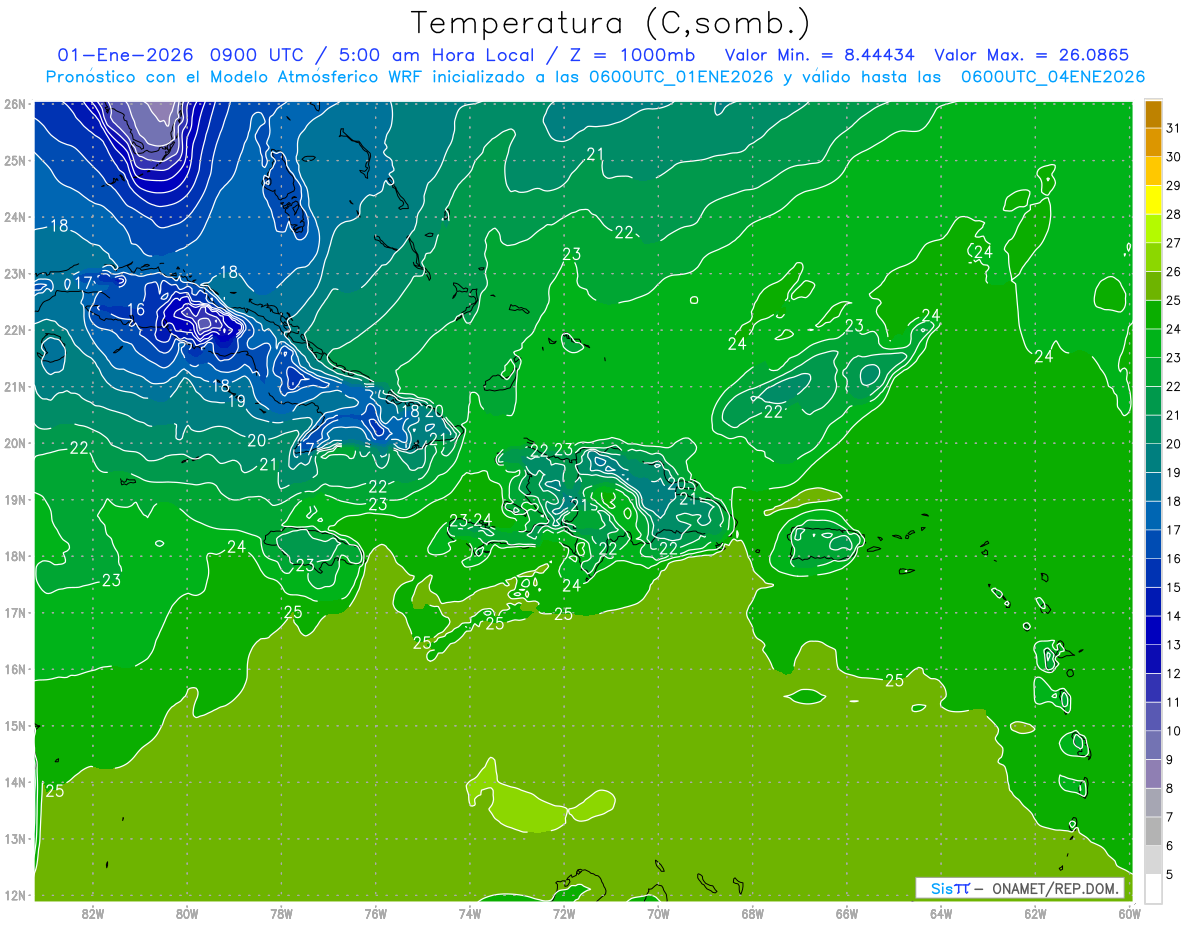Click the latitude axis label "21N"
Screen dimensions: 1200x927
click(x=14, y=387)
